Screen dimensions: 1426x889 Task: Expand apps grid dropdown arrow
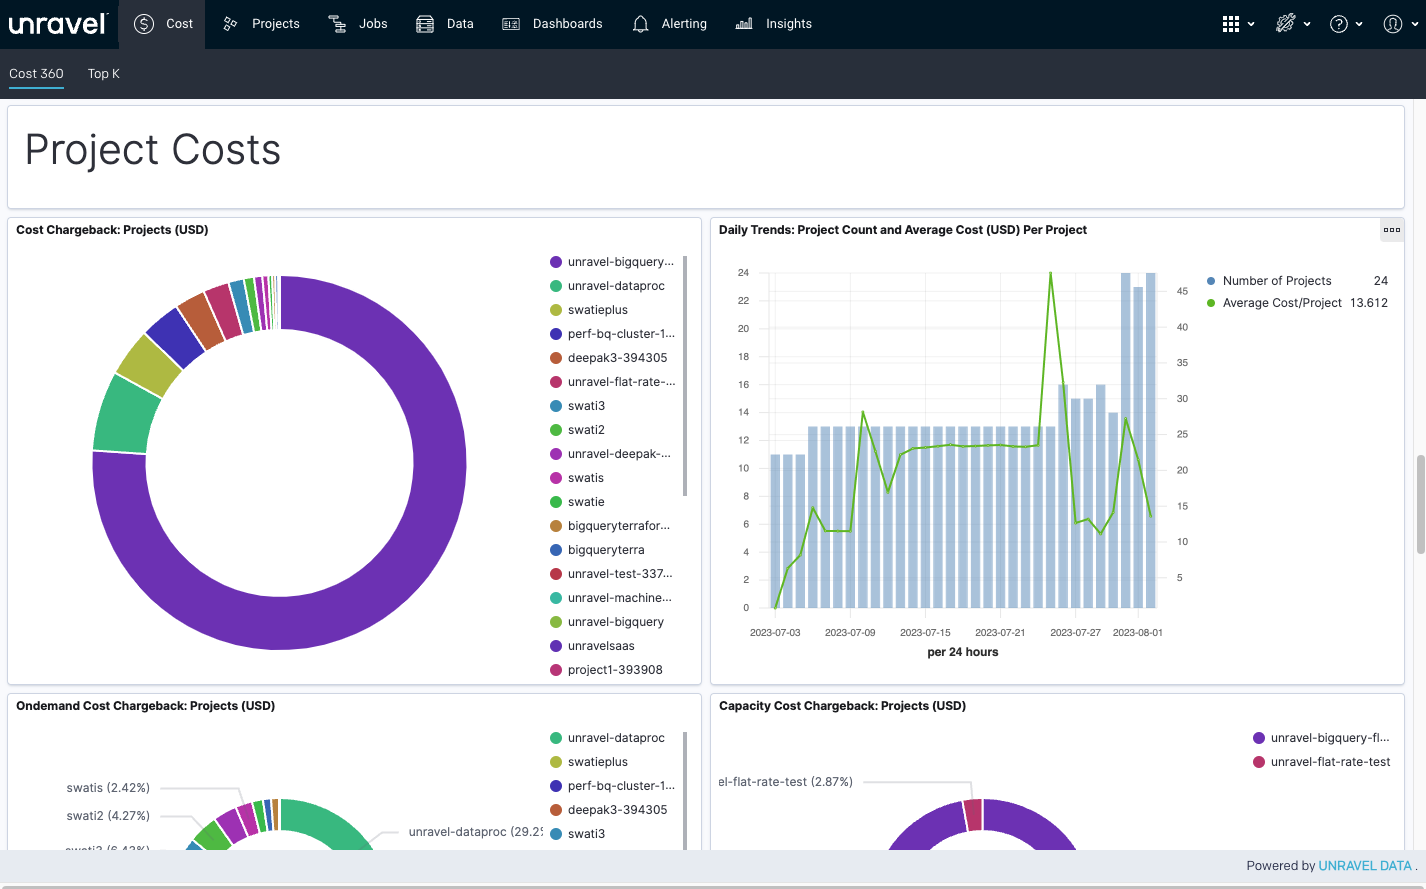pyautogui.click(x=1251, y=25)
